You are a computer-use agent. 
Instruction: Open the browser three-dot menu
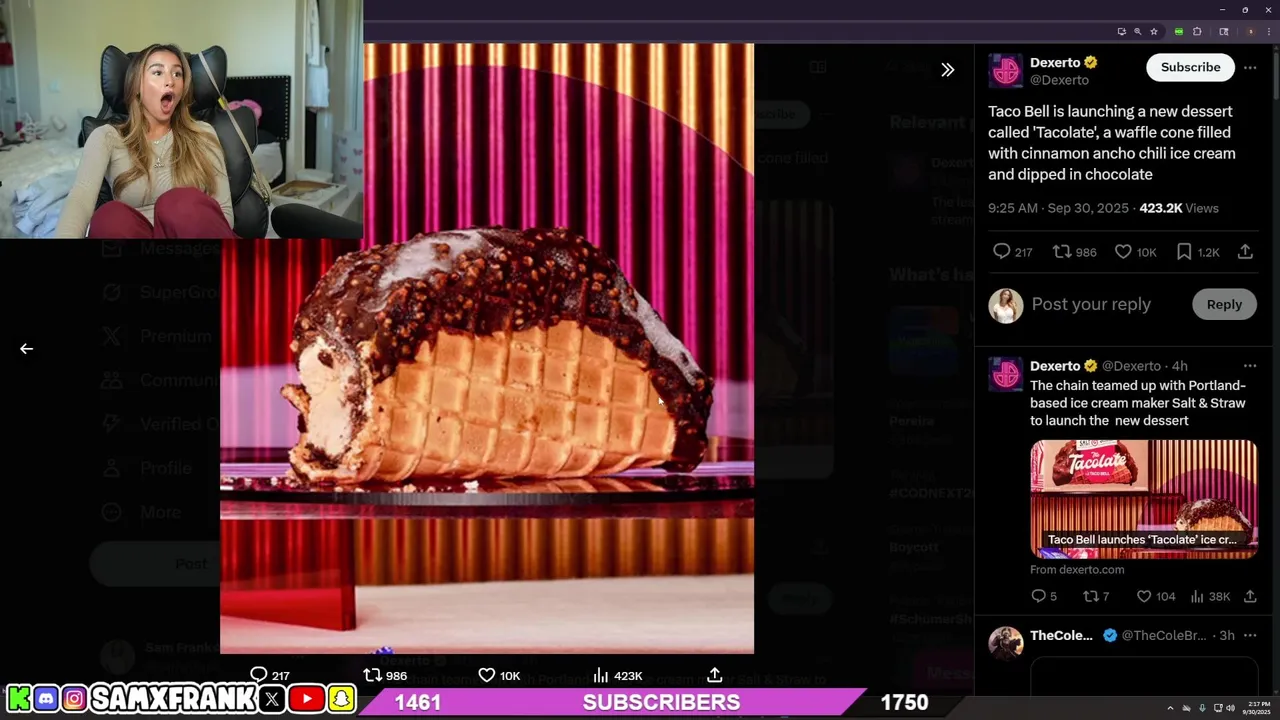tap(1268, 32)
